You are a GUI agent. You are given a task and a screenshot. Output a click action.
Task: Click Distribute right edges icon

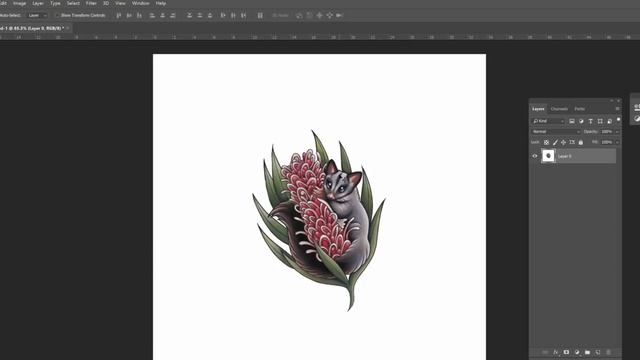[x=243, y=16]
